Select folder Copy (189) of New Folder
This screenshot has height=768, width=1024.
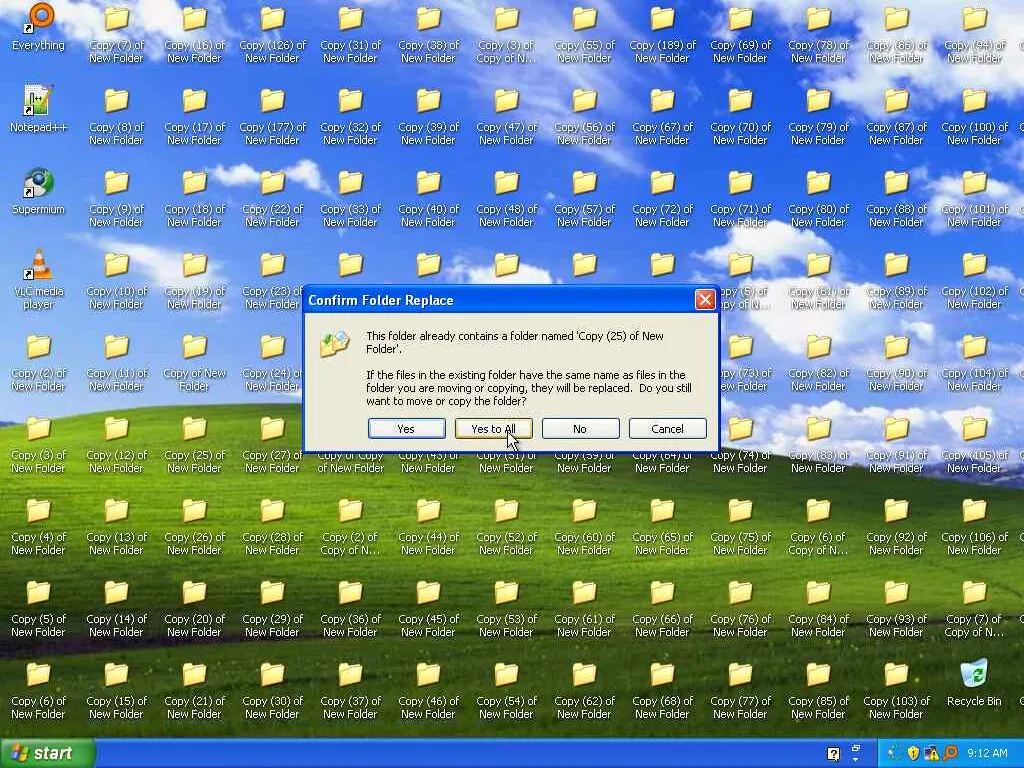coord(662,35)
